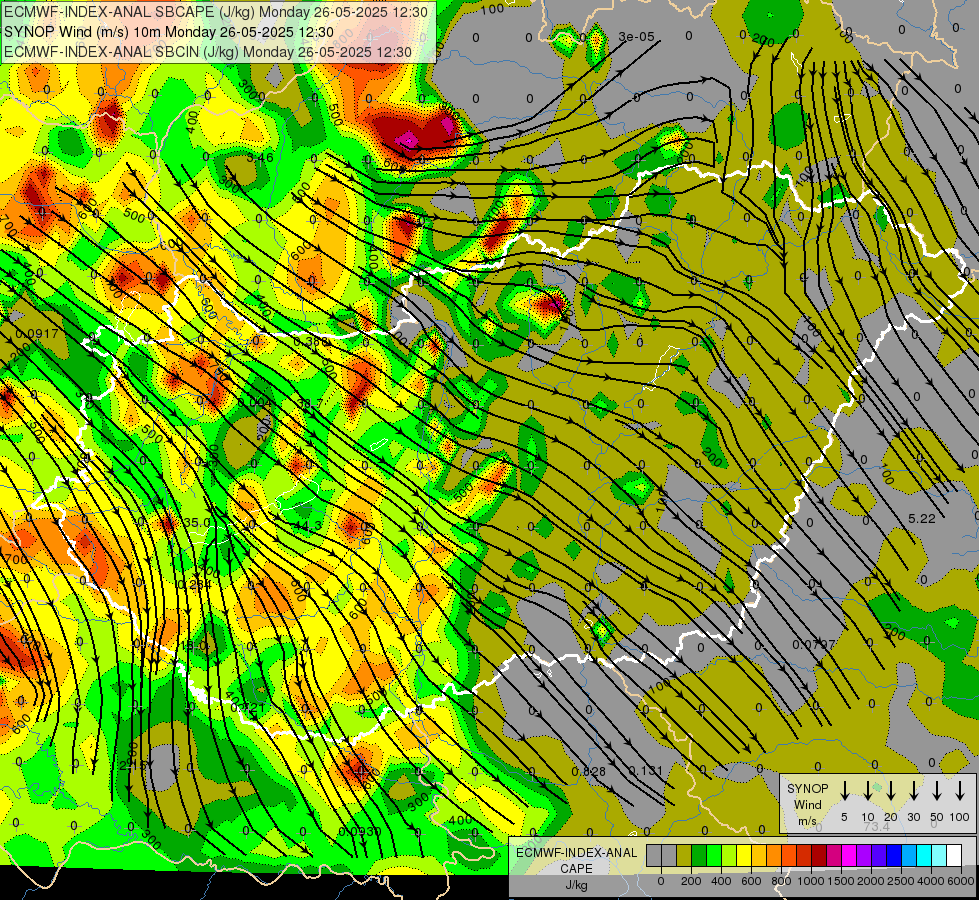
Task: Click the 2500 tick label on CAPE scale
Action: [902, 881]
